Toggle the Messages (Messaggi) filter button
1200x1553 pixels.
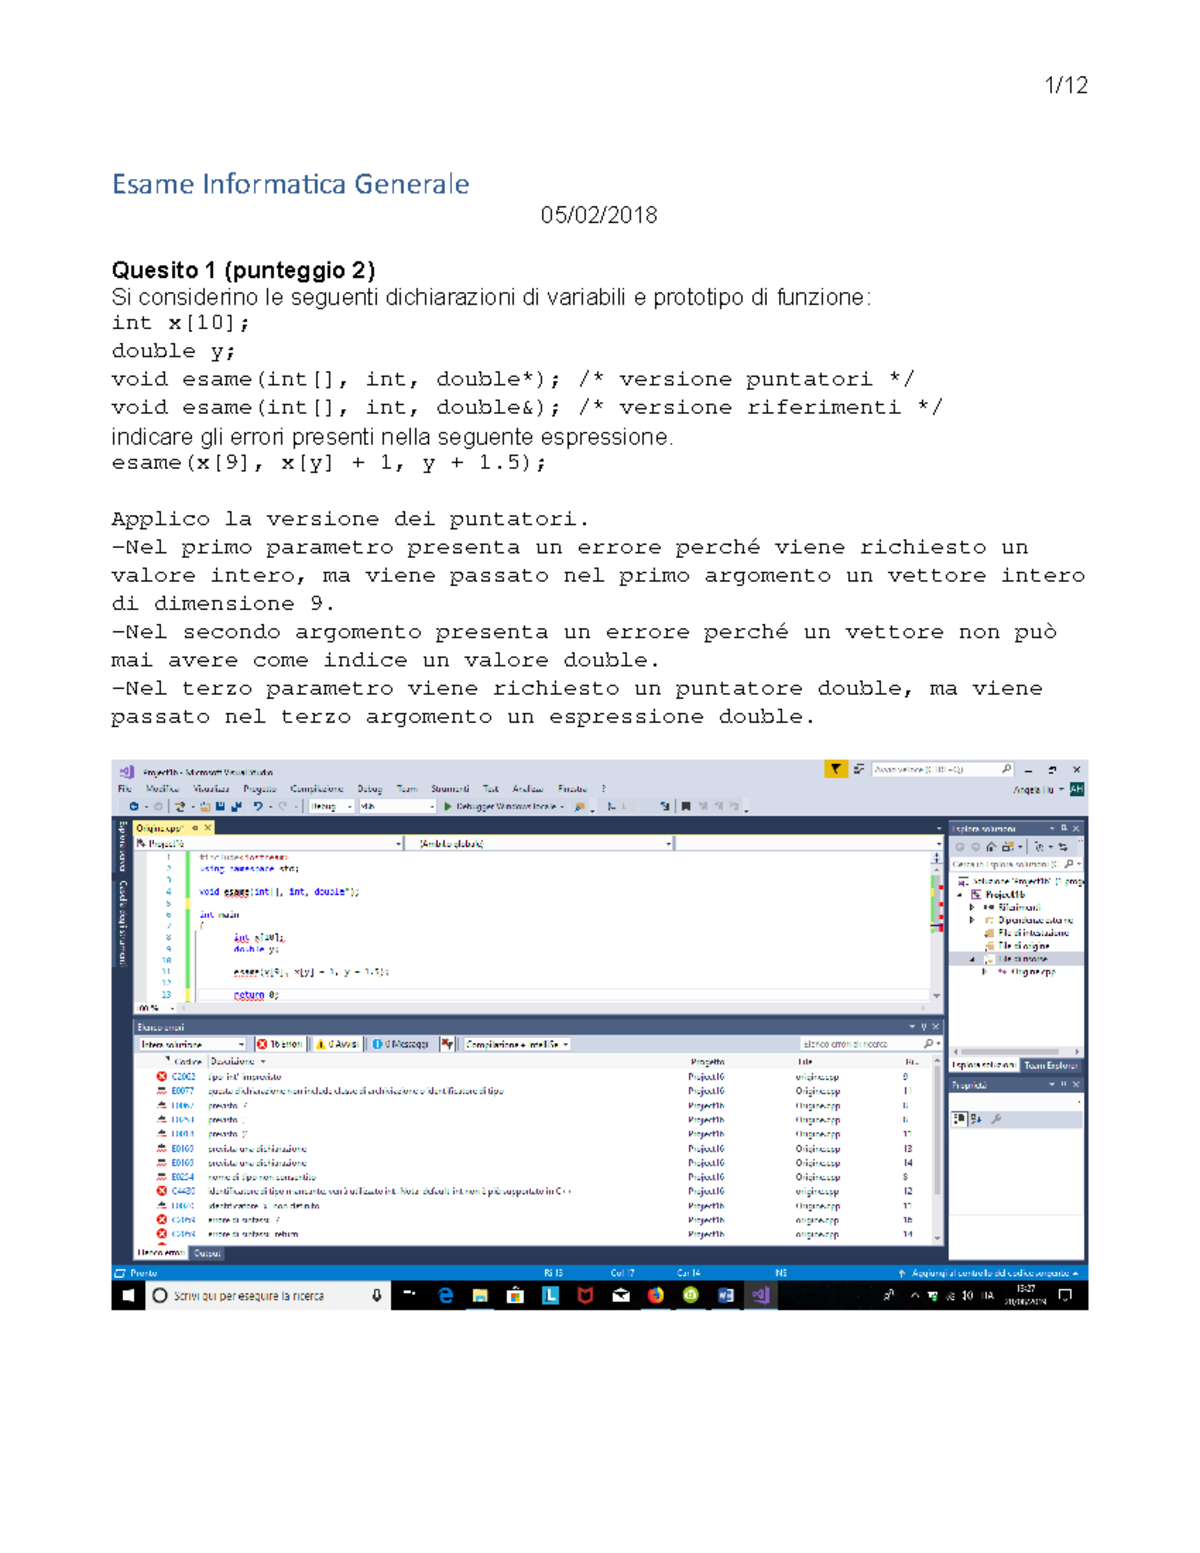click(x=400, y=1044)
